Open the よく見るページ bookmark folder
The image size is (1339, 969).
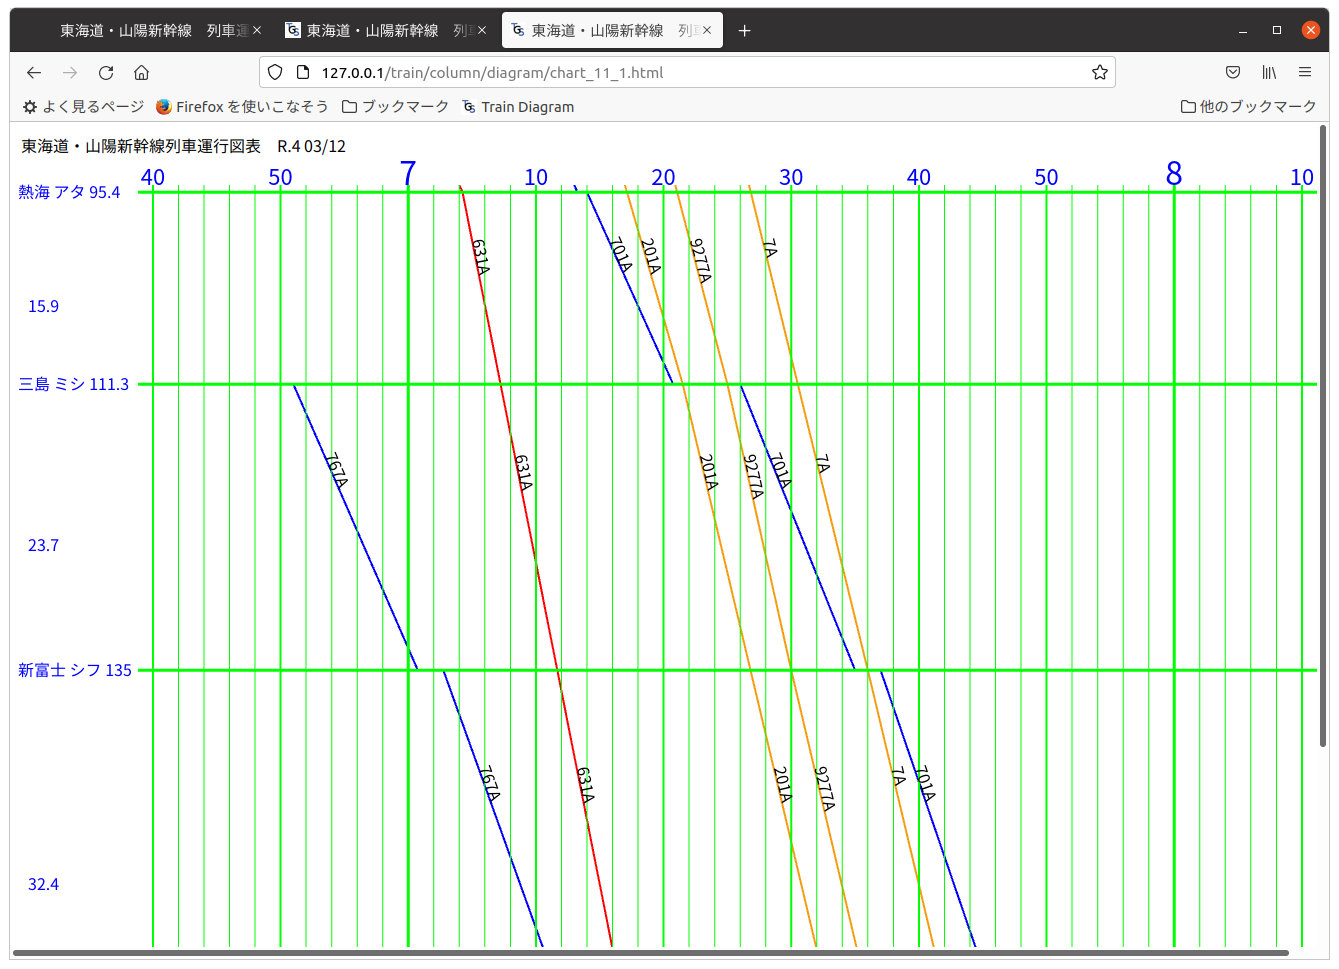[83, 106]
